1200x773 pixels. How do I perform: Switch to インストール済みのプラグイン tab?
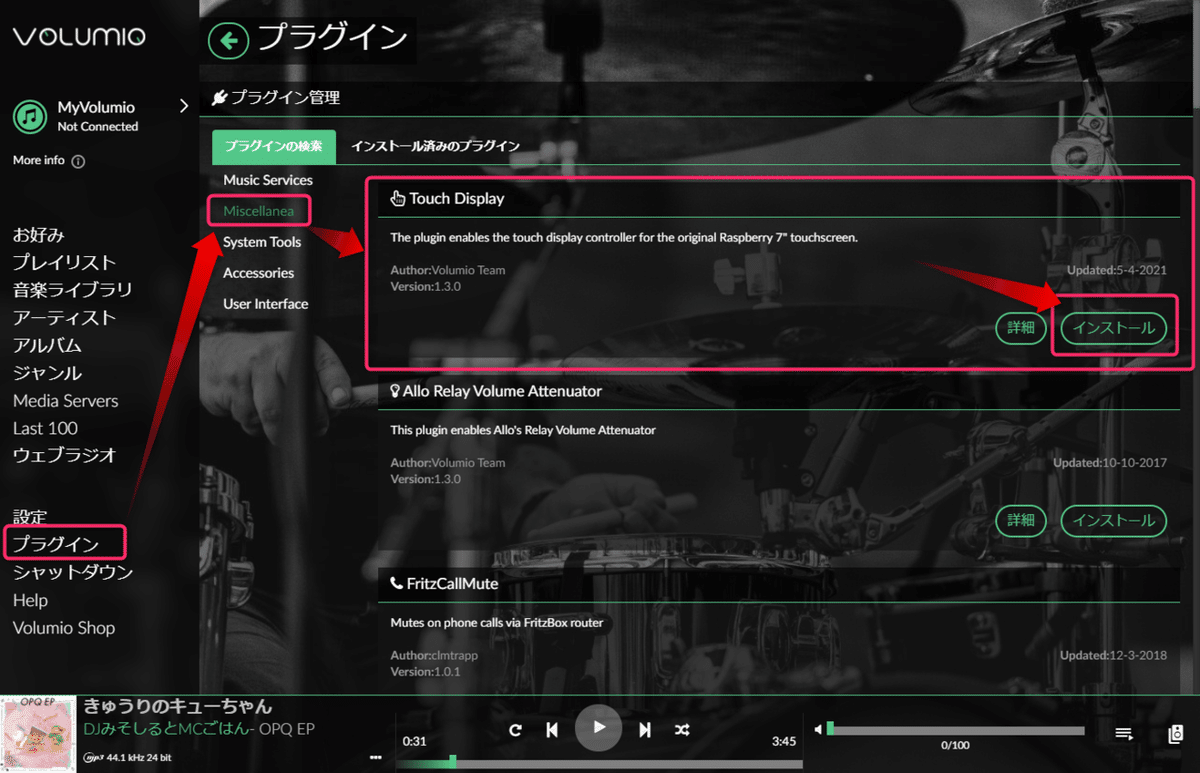(435, 146)
